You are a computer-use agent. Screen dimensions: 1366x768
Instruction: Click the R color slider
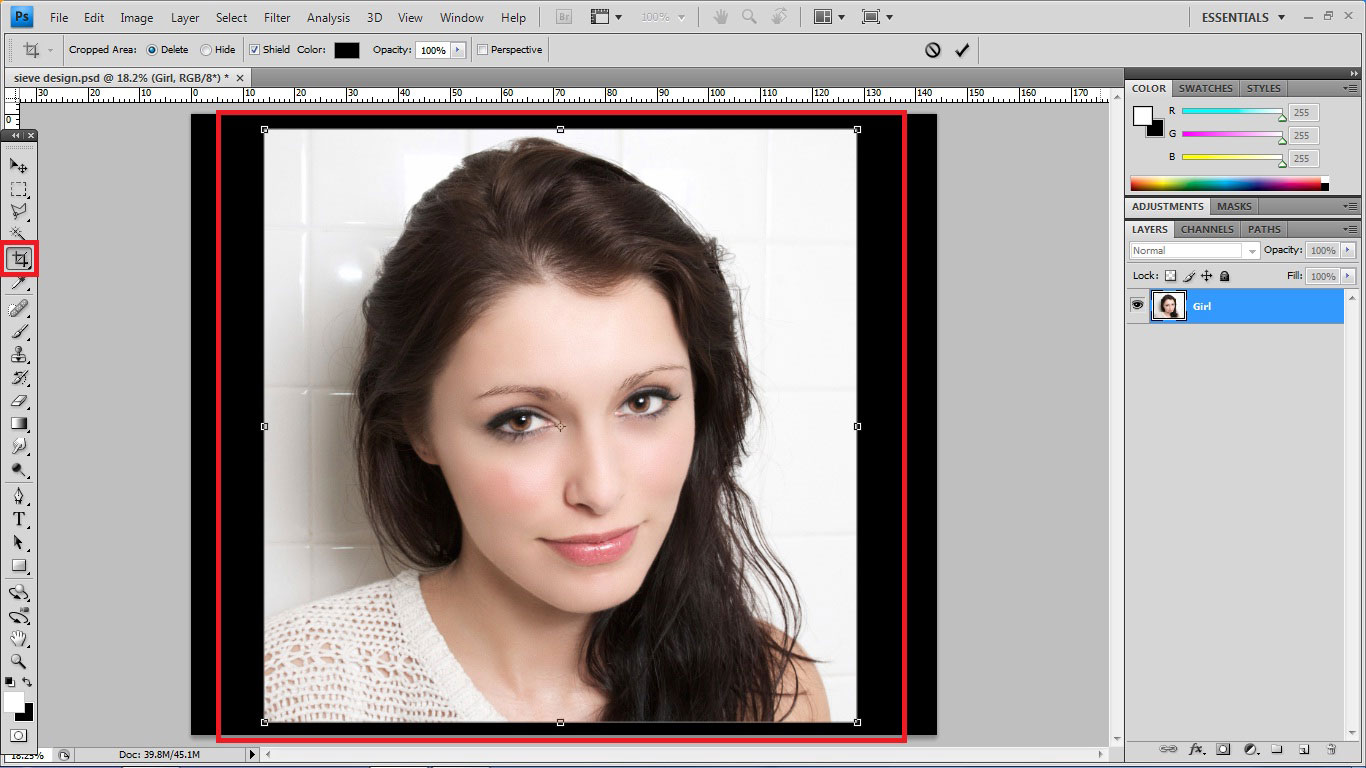pos(1232,112)
